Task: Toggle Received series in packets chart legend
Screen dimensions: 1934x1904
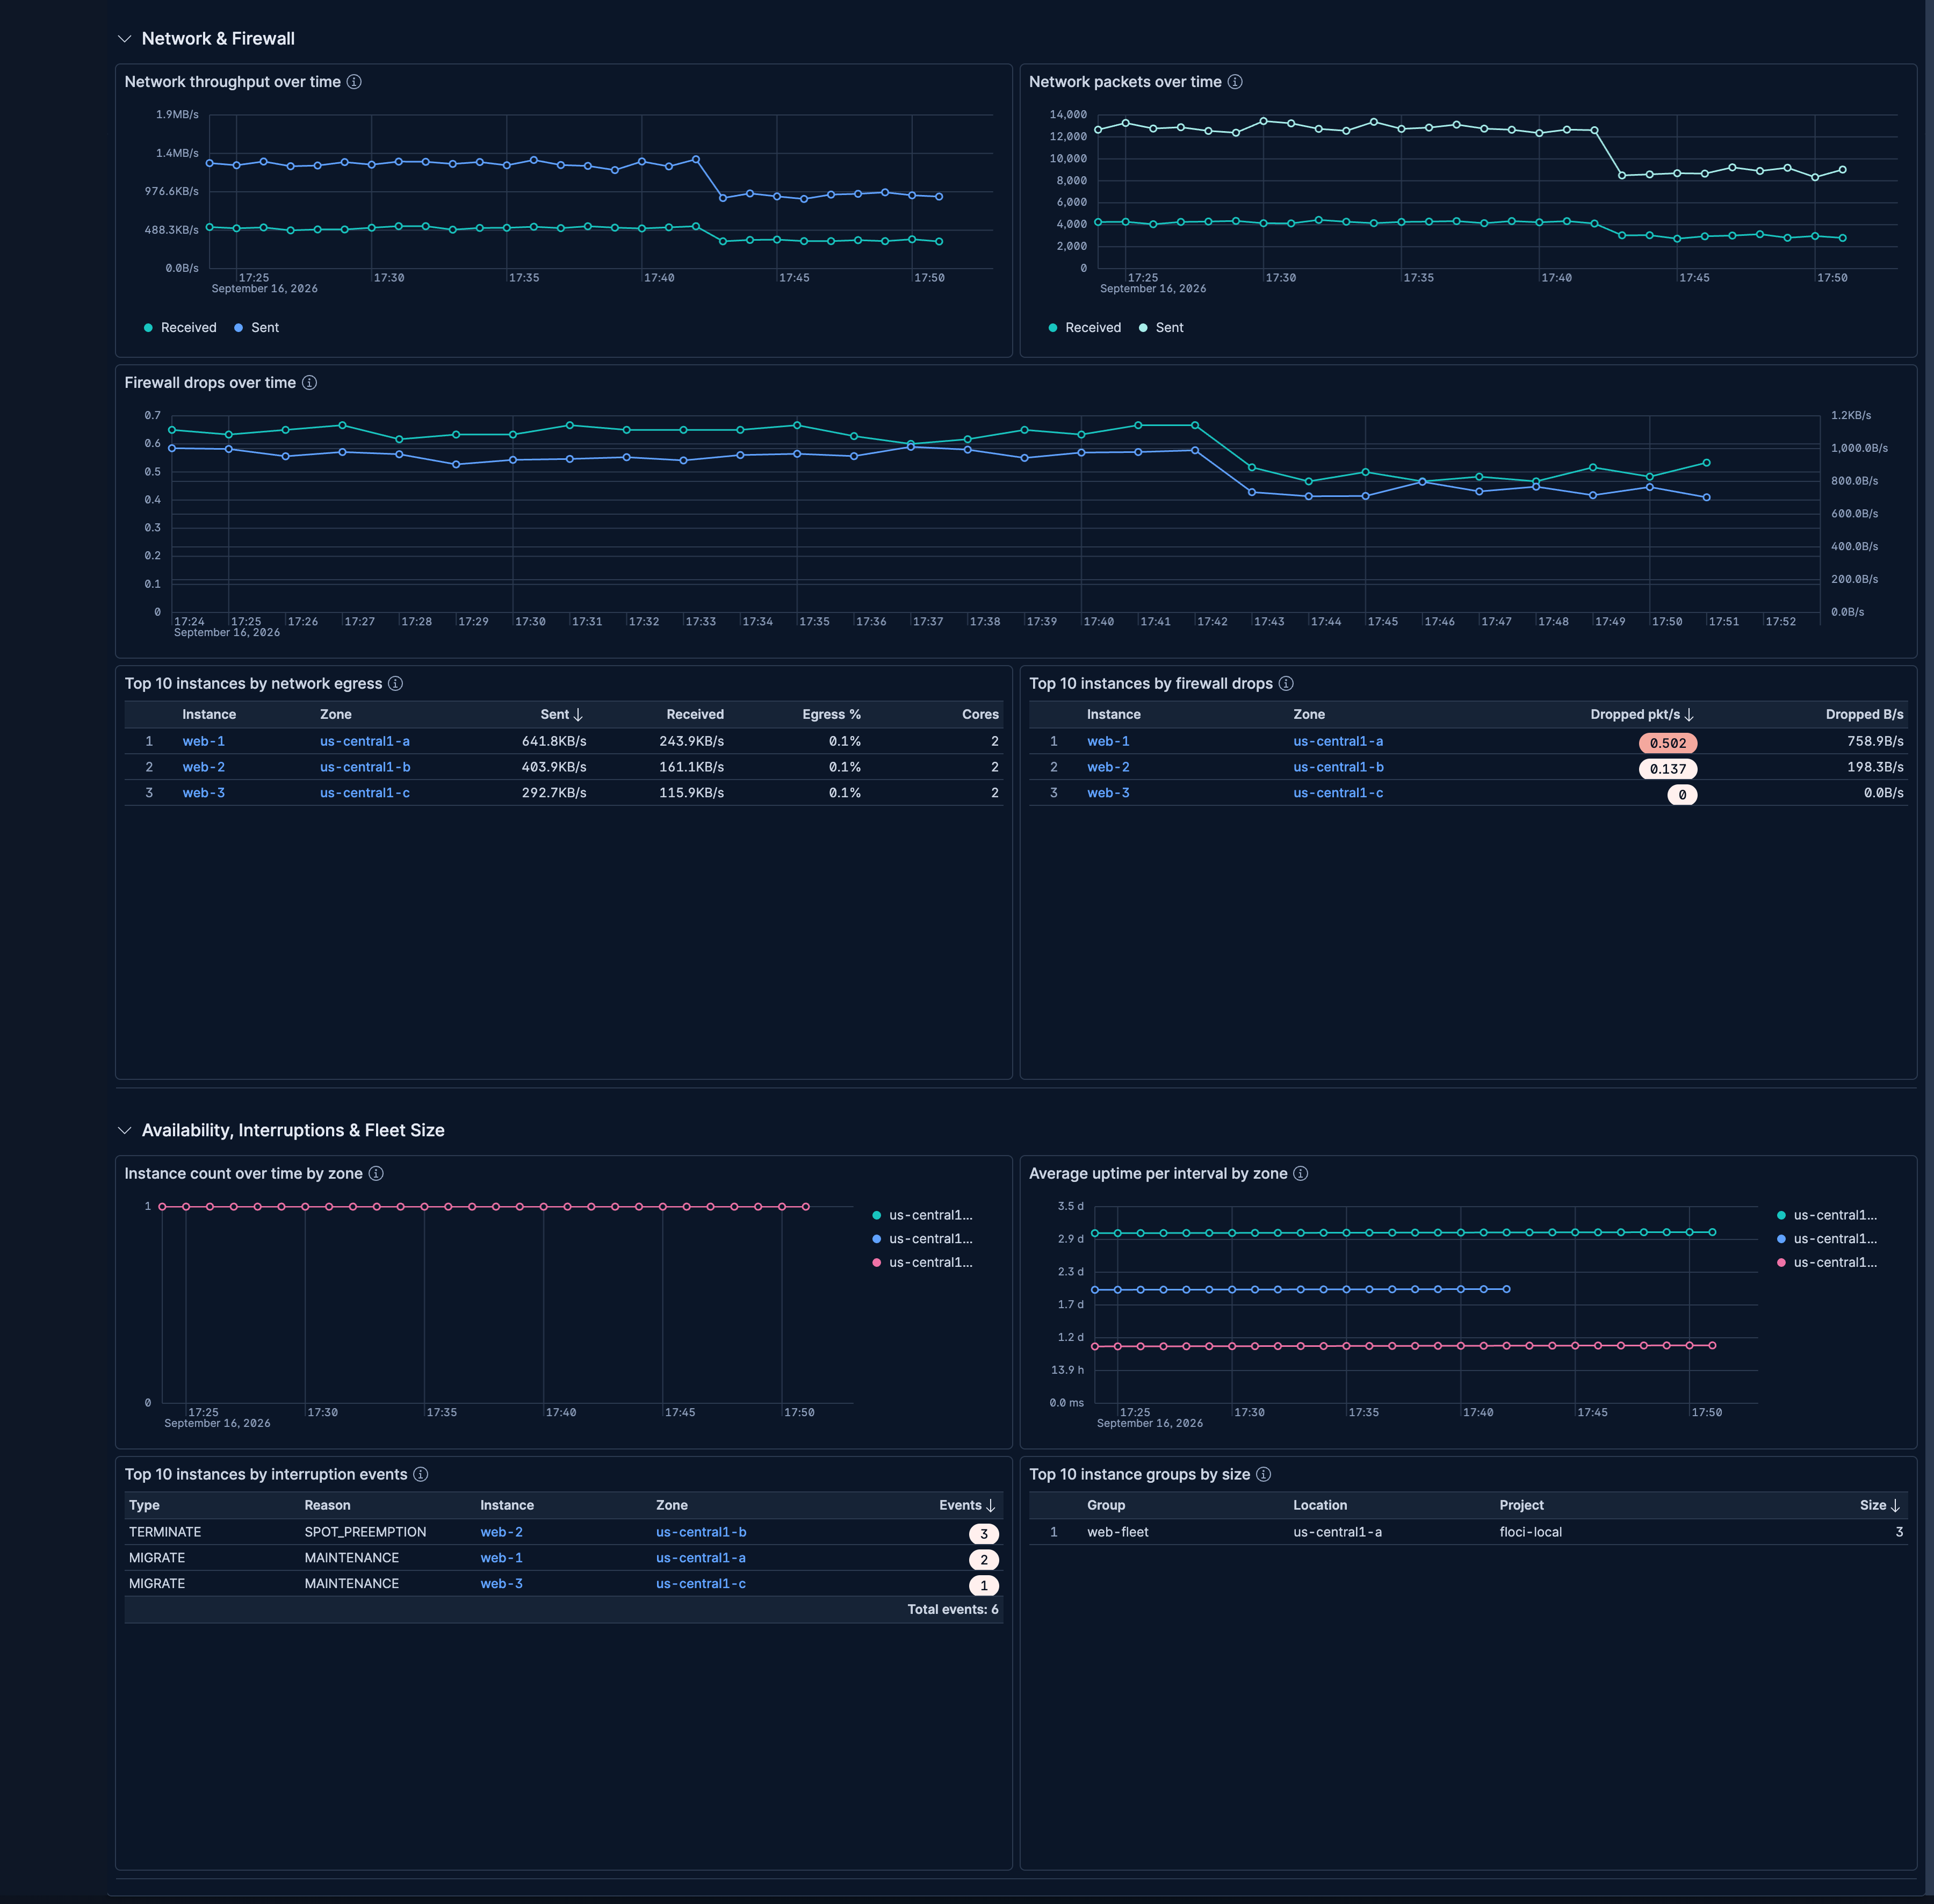Action: [x=1085, y=328]
